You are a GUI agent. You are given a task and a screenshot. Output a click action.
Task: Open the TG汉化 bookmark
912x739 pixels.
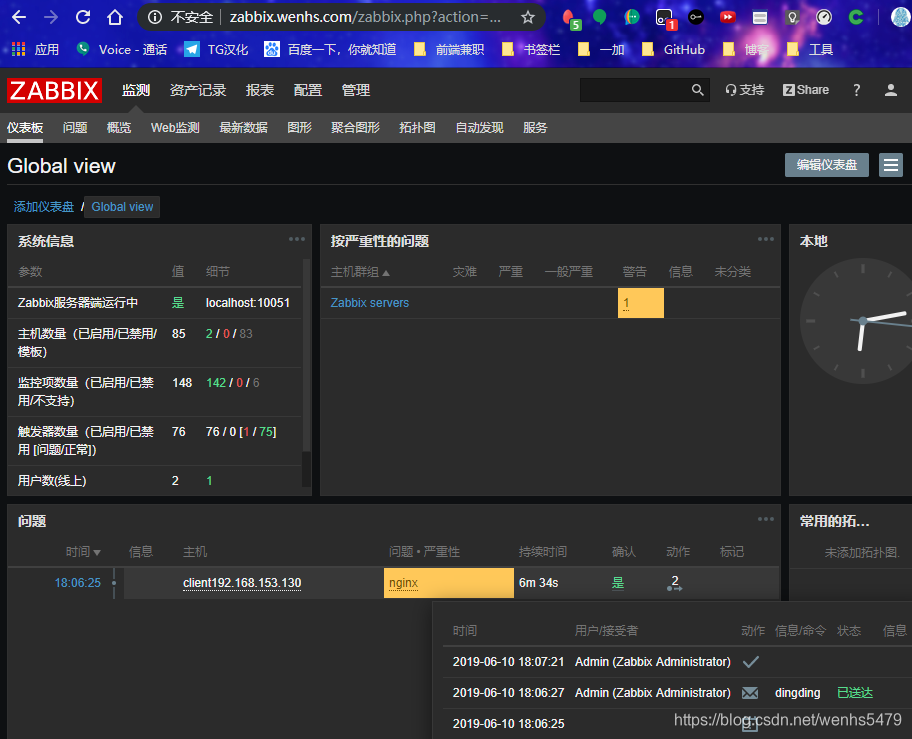click(216, 49)
